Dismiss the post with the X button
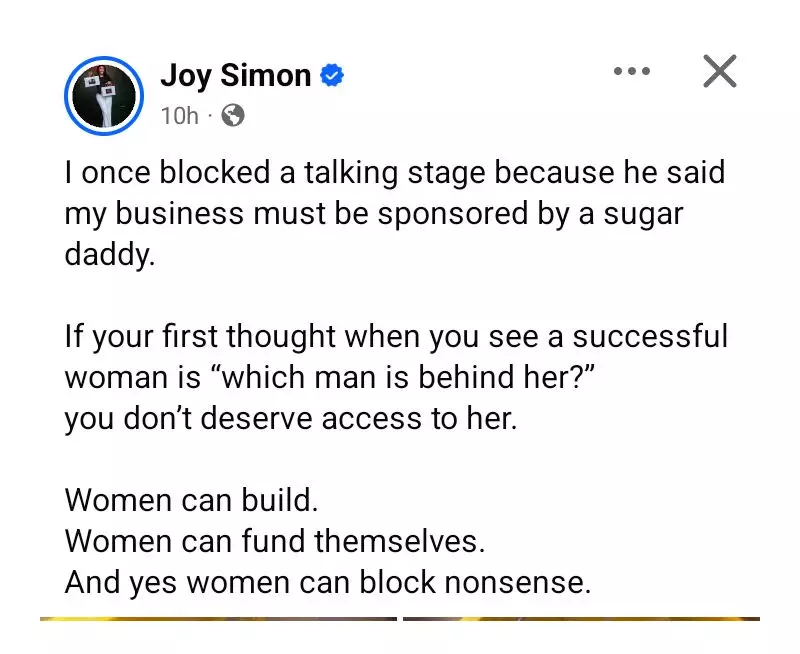 coord(719,71)
